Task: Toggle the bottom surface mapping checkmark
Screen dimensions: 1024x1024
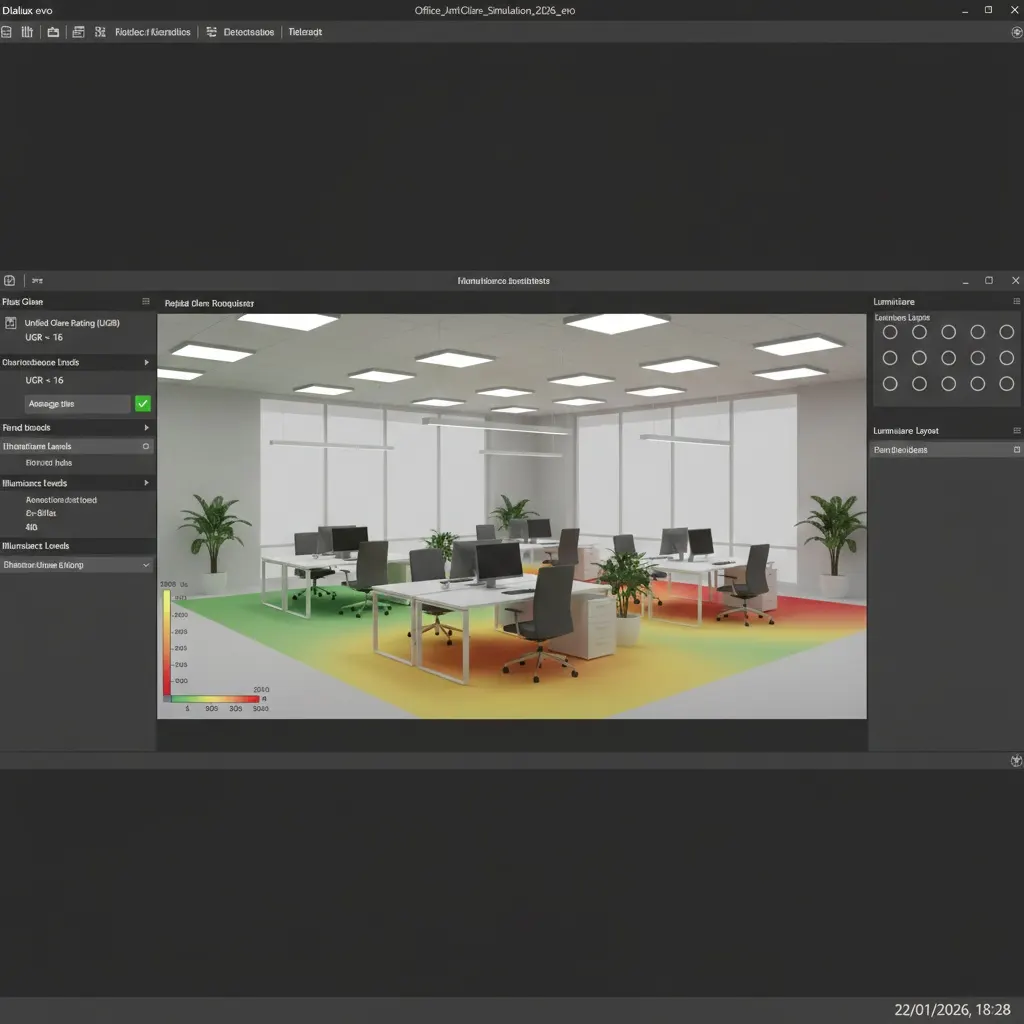Action: coord(146,564)
